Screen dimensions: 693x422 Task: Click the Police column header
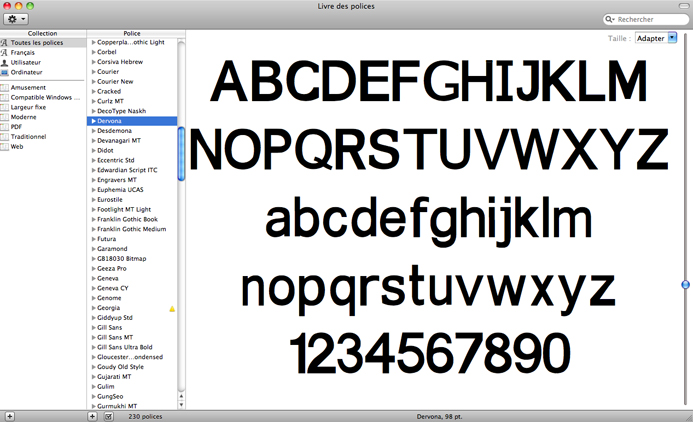pos(132,34)
